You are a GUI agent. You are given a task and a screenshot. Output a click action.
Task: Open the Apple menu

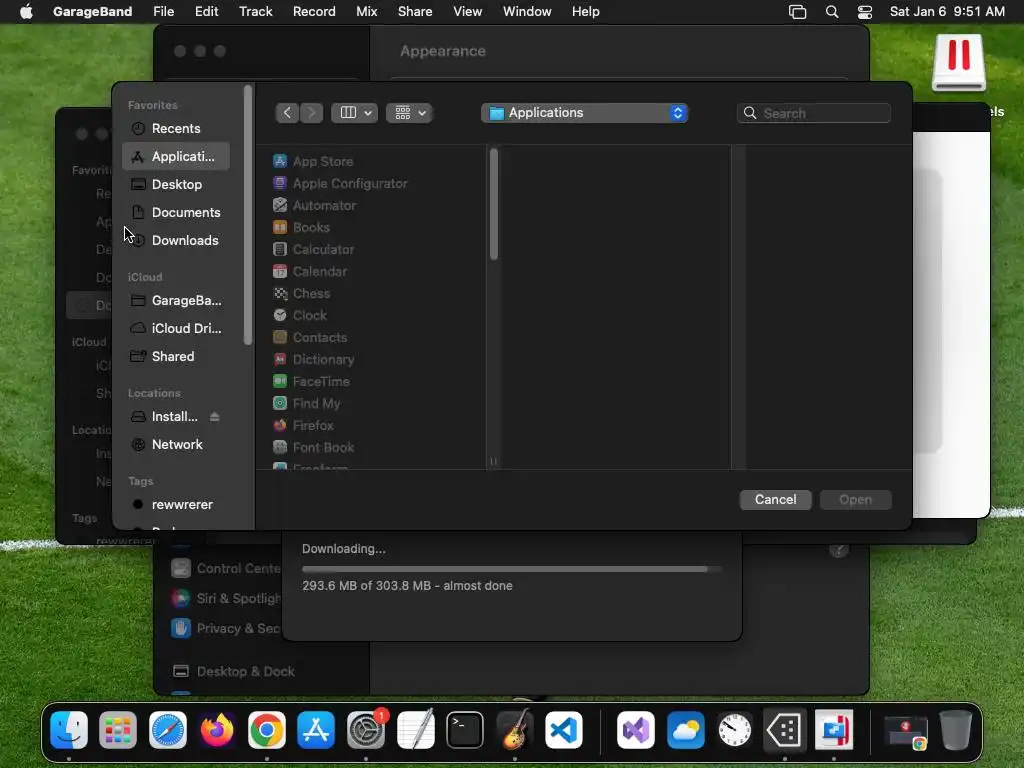(x=26, y=11)
